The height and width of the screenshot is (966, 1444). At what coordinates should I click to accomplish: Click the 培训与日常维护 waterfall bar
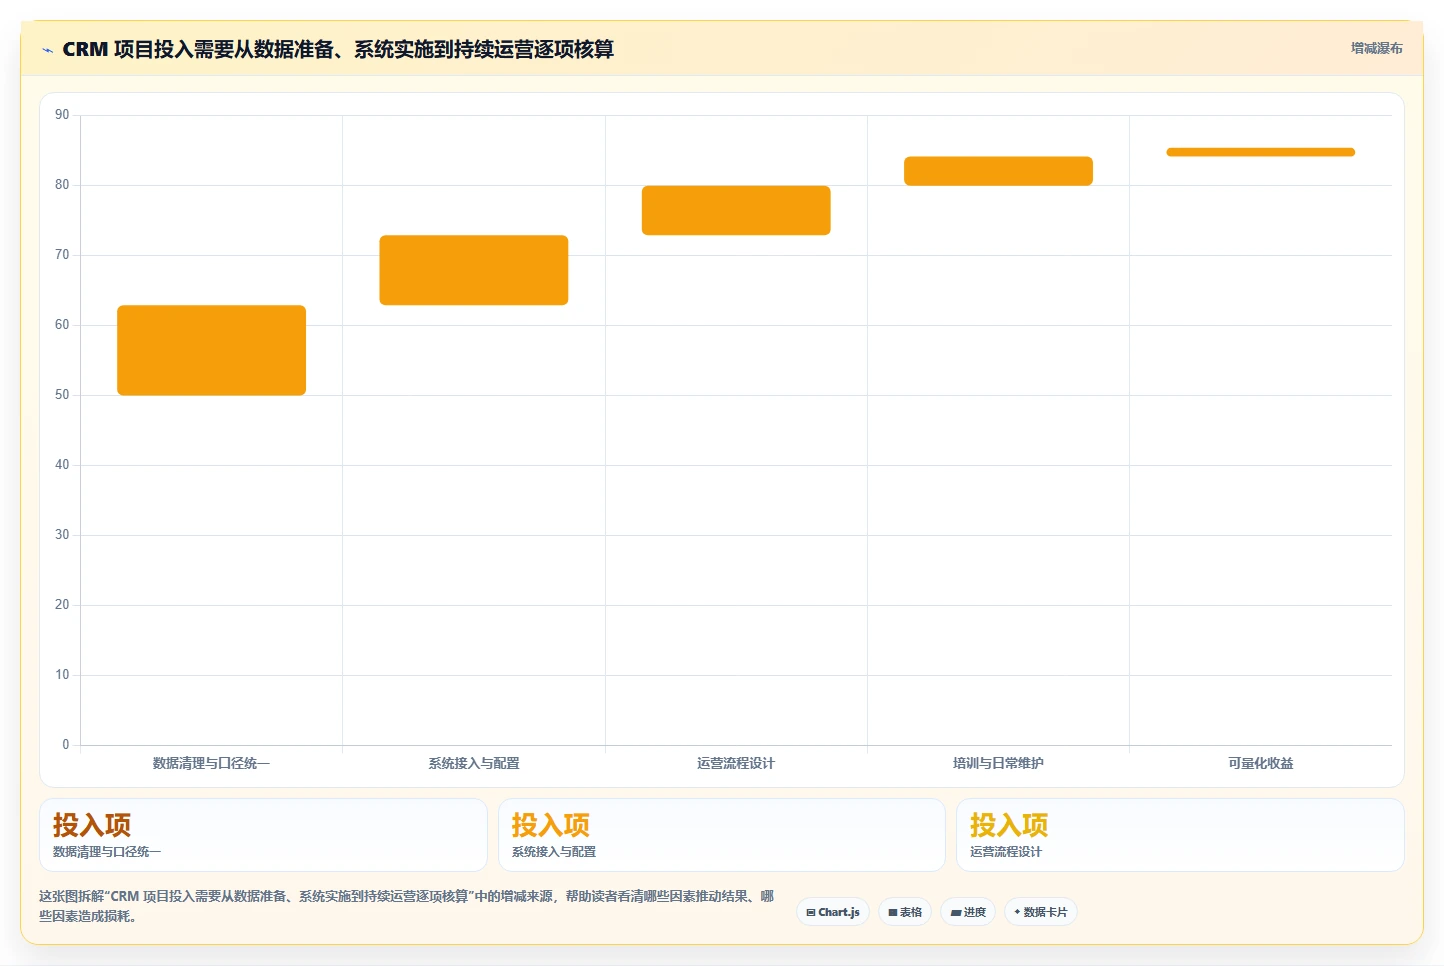(x=998, y=171)
